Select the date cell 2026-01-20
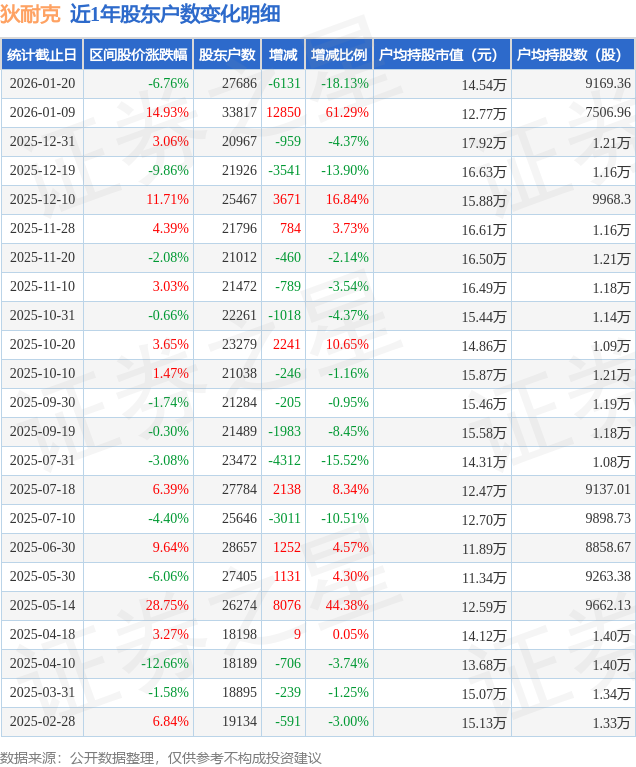The width and height of the screenshot is (636, 767). click(x=42, y=84)
